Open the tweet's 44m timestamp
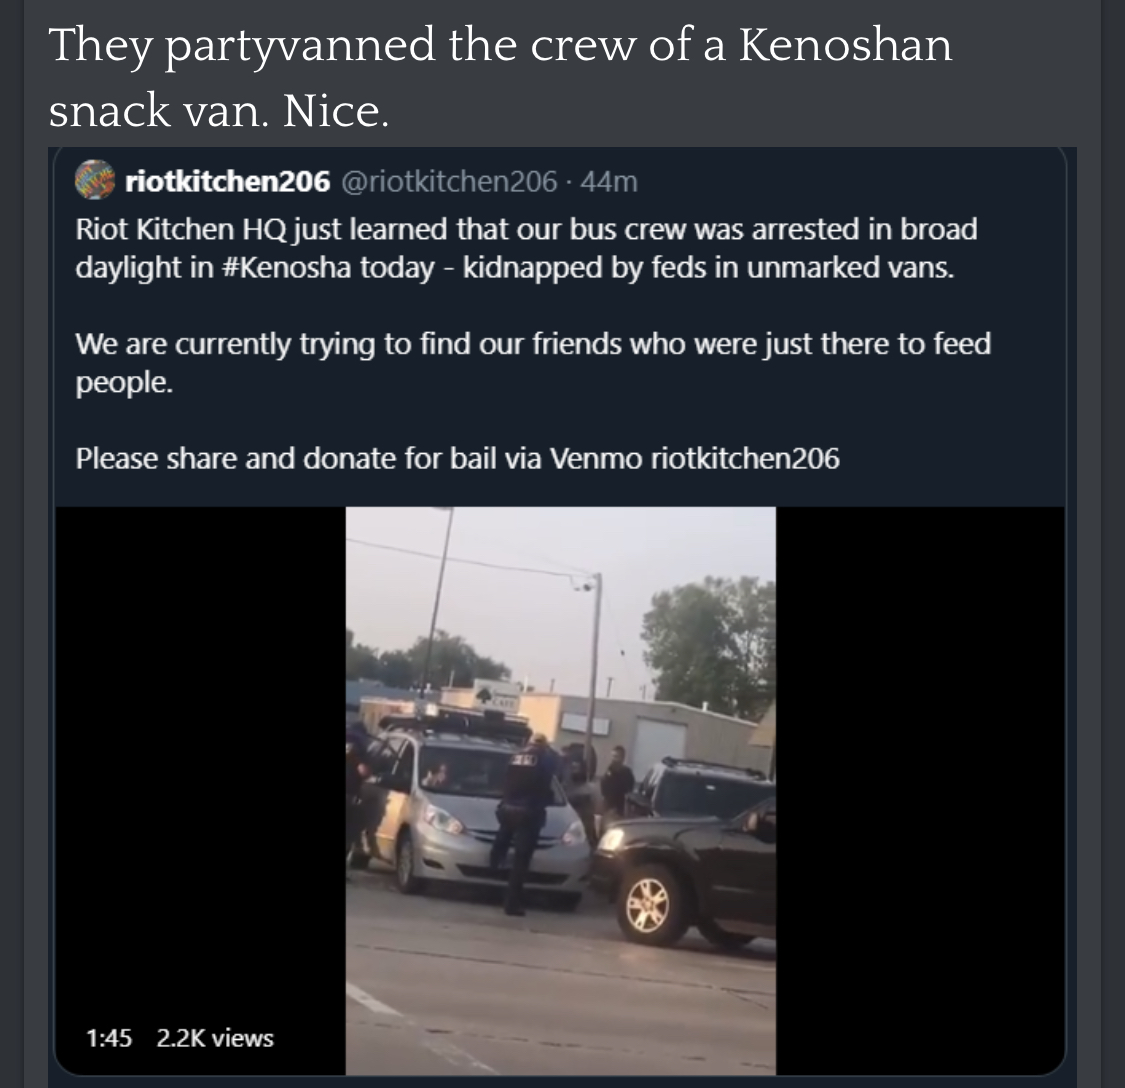This screenshot has height=1088, width=1125. pyautogui.click(x=608, y=182)
